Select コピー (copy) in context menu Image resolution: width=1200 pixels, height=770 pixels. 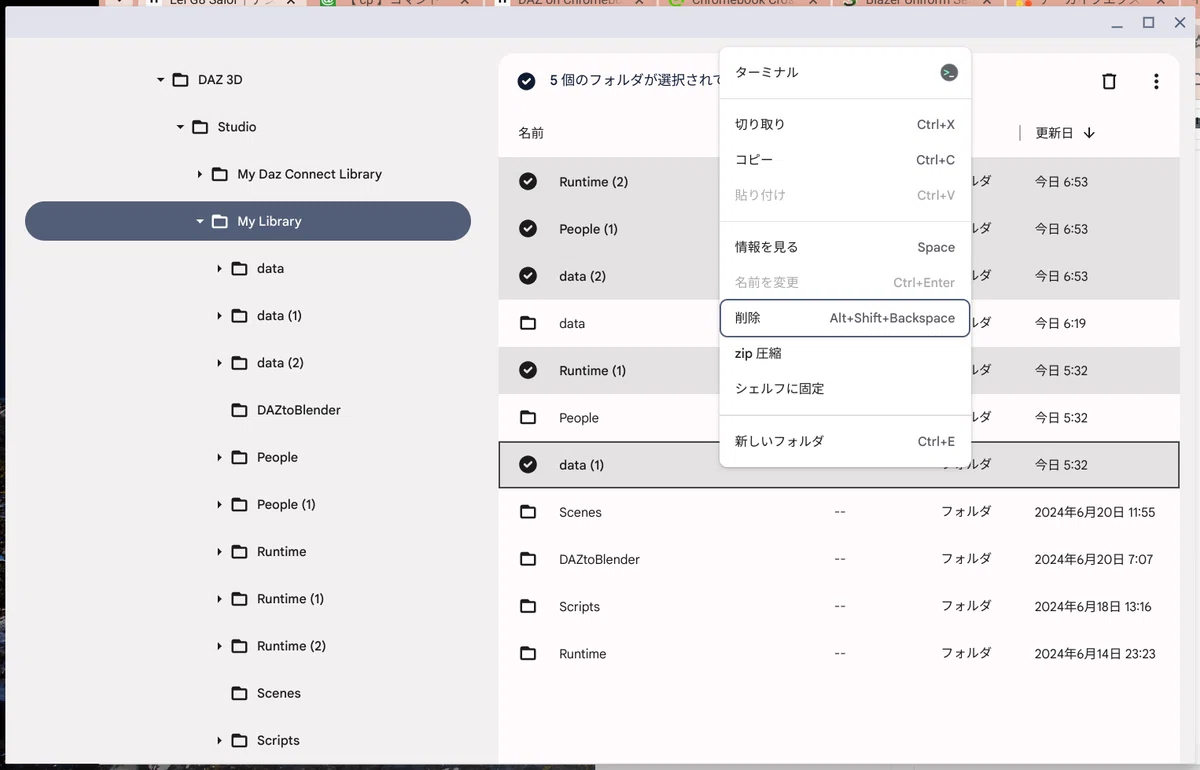845,160
